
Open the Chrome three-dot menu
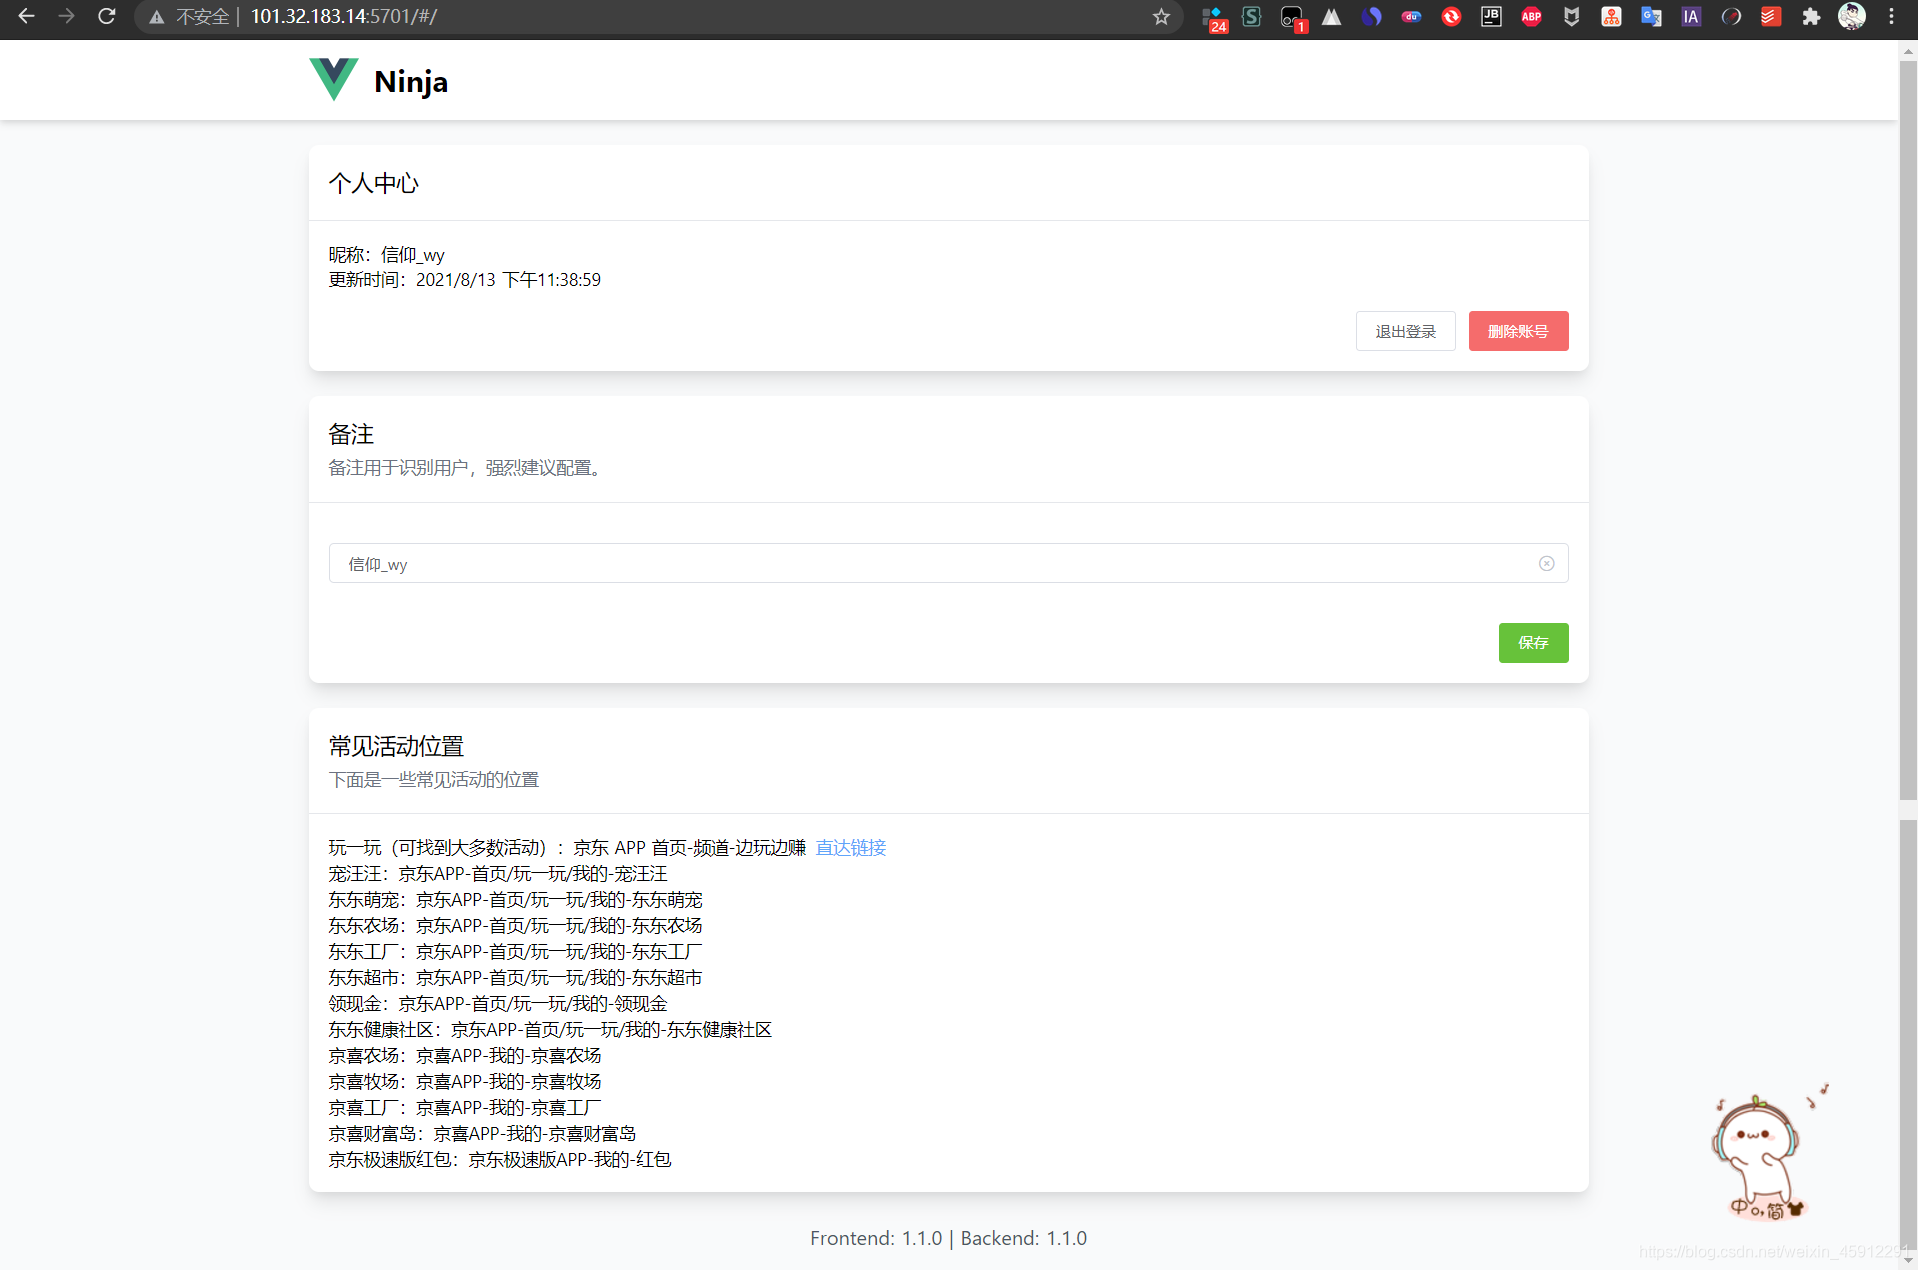tap(1891, 17)
